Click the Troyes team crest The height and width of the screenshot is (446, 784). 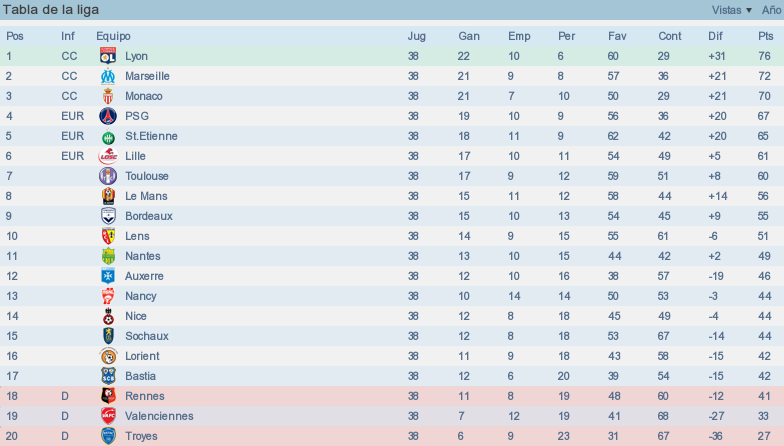click(x=108, y=436)
